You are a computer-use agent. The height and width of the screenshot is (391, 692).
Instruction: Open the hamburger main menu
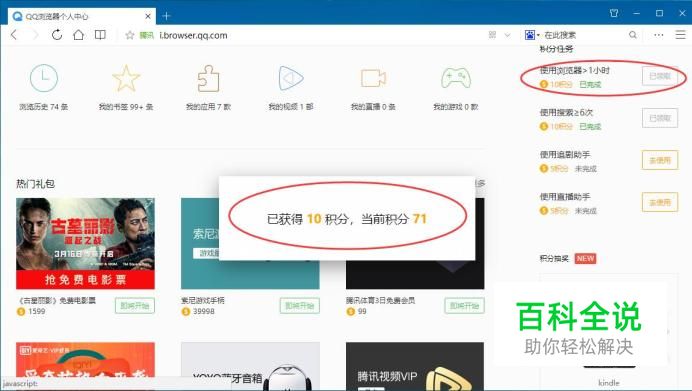(680, 35)
